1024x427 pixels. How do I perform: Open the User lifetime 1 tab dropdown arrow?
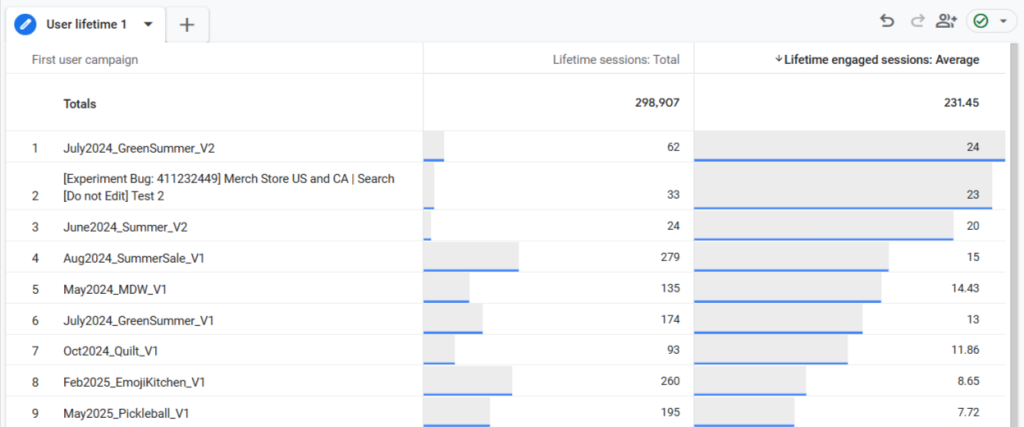[149, 24]
